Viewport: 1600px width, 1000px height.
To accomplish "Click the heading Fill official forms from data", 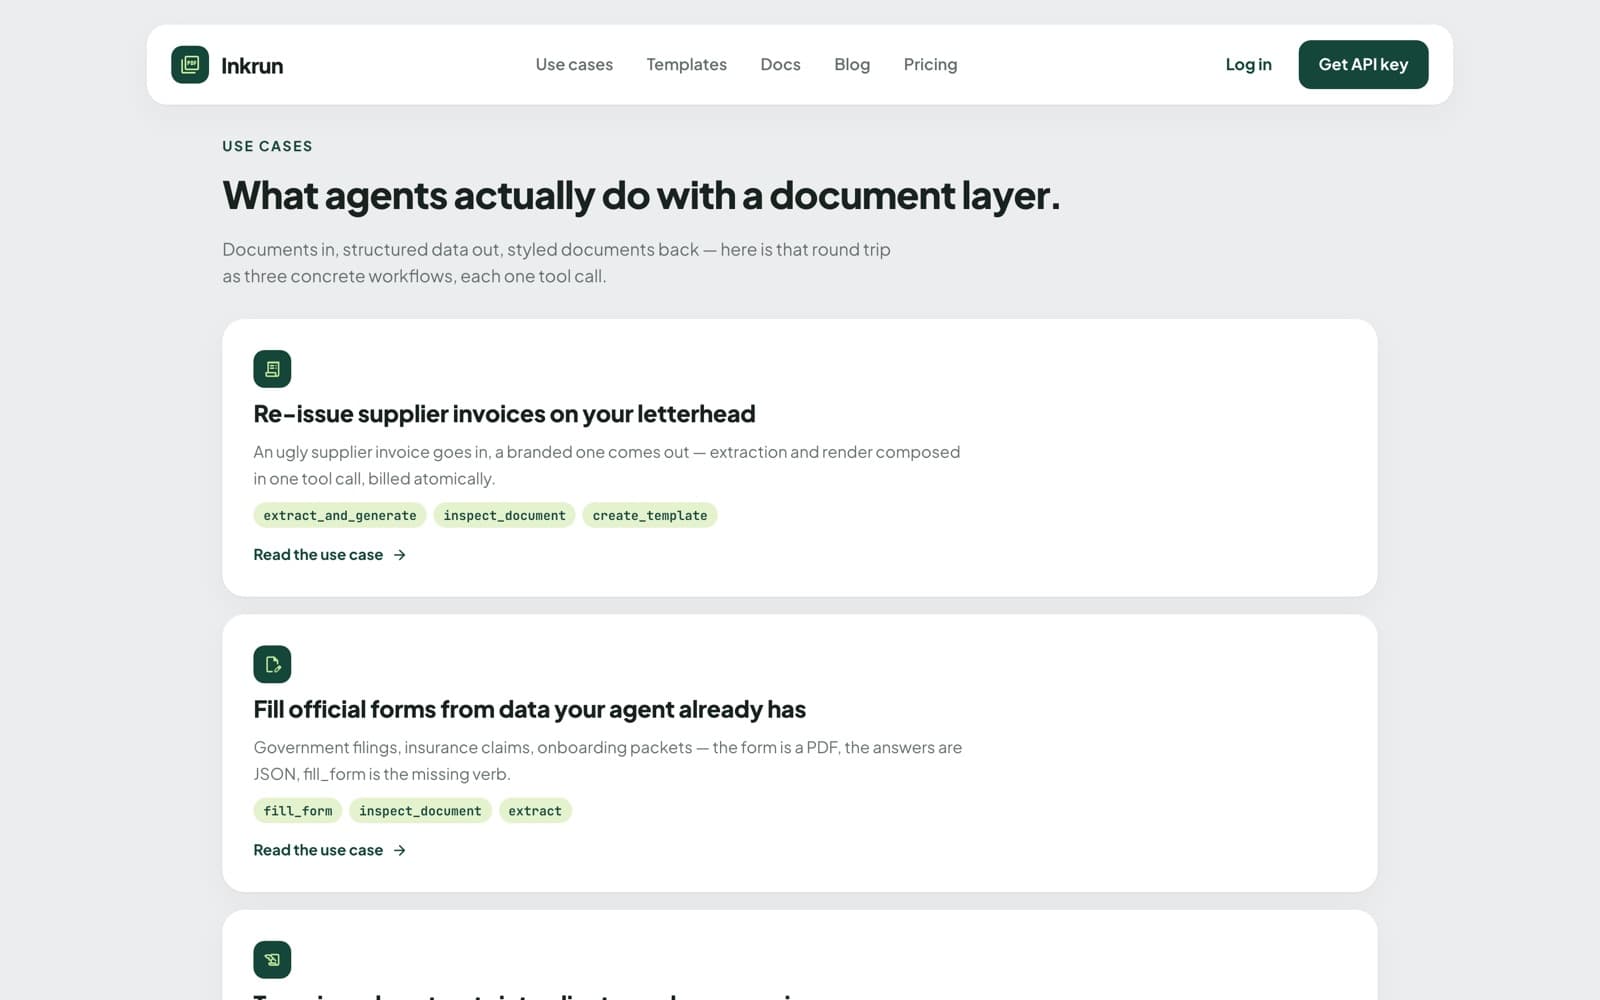I will [529, 709].
